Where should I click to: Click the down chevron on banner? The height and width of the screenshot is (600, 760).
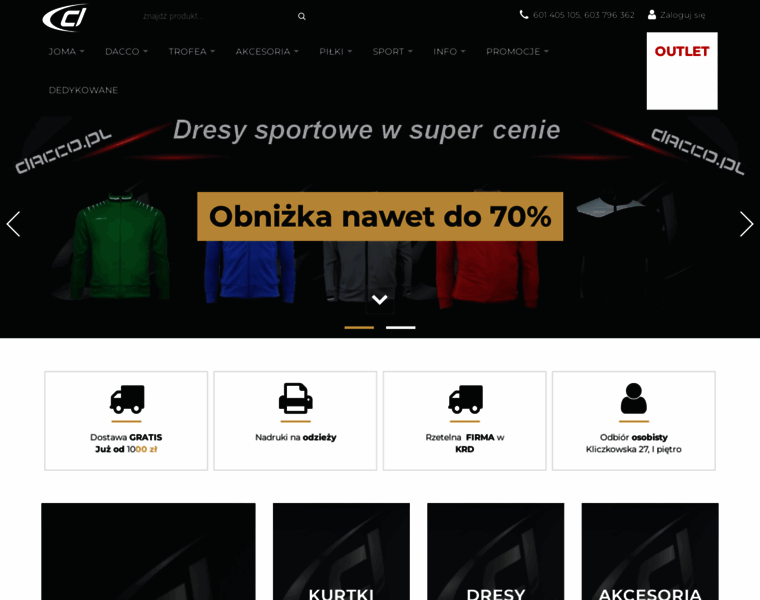click(x=380, y=300)
